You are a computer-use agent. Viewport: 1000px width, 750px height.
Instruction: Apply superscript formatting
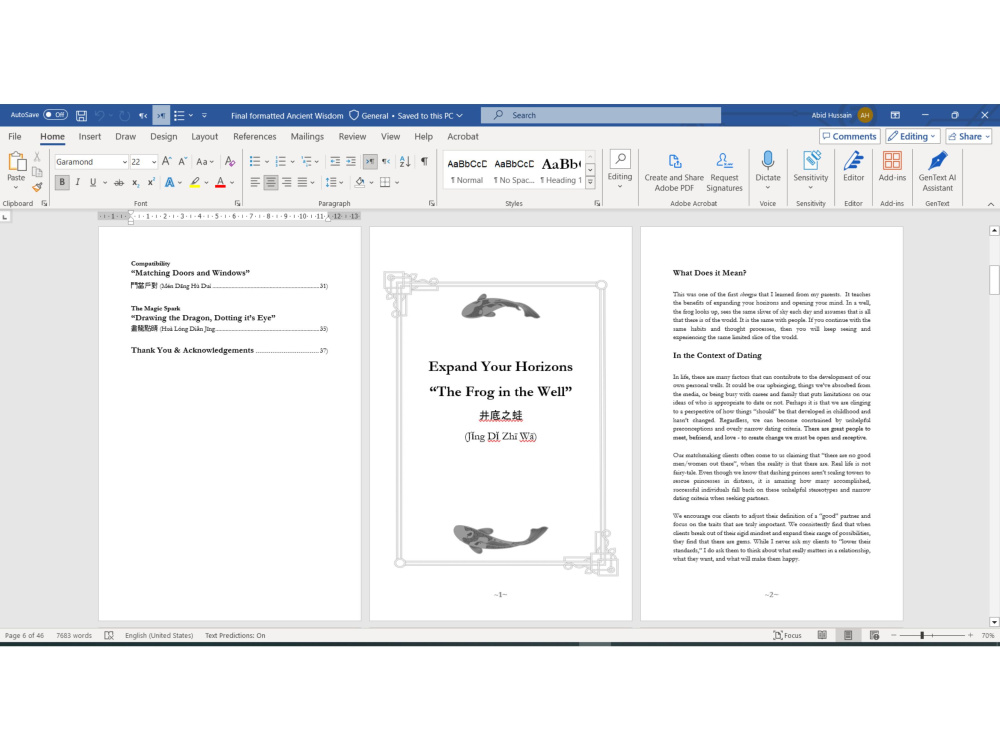tap(151, 182)
